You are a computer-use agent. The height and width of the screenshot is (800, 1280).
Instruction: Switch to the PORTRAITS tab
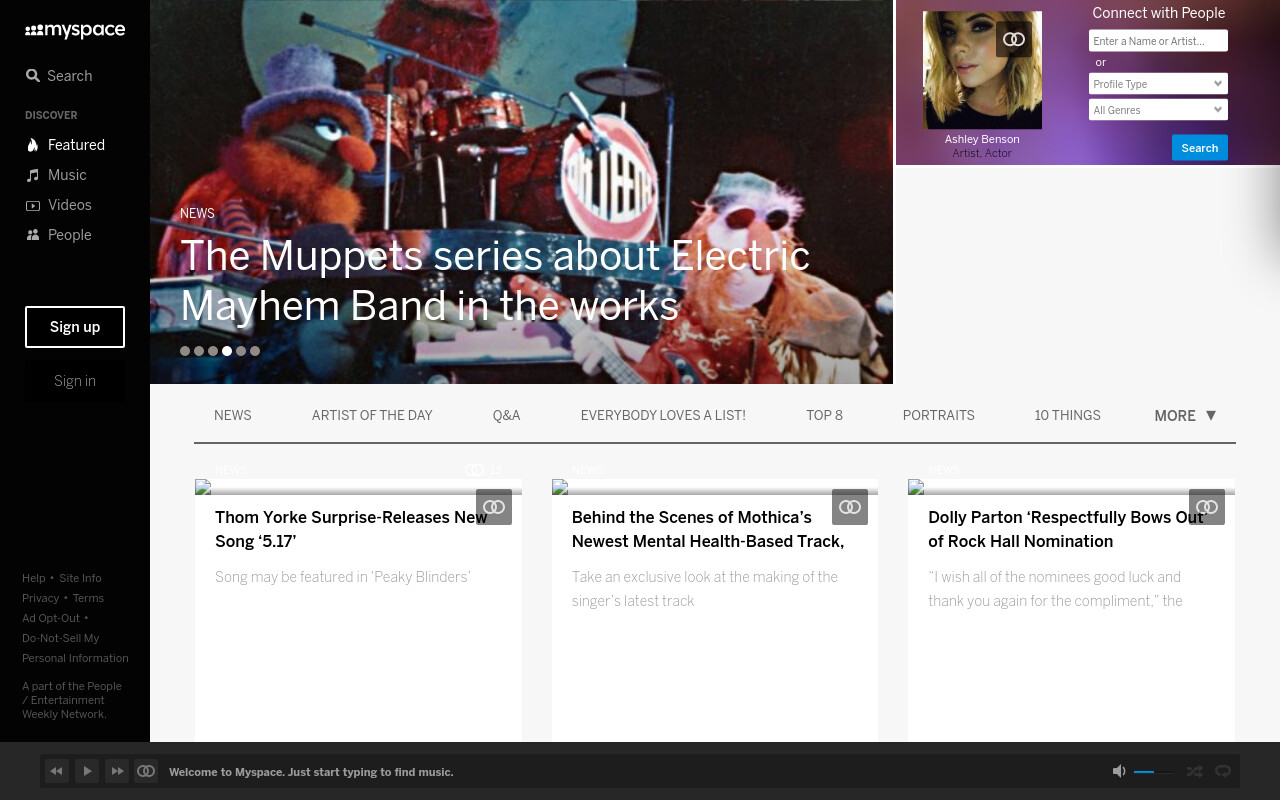939,415
